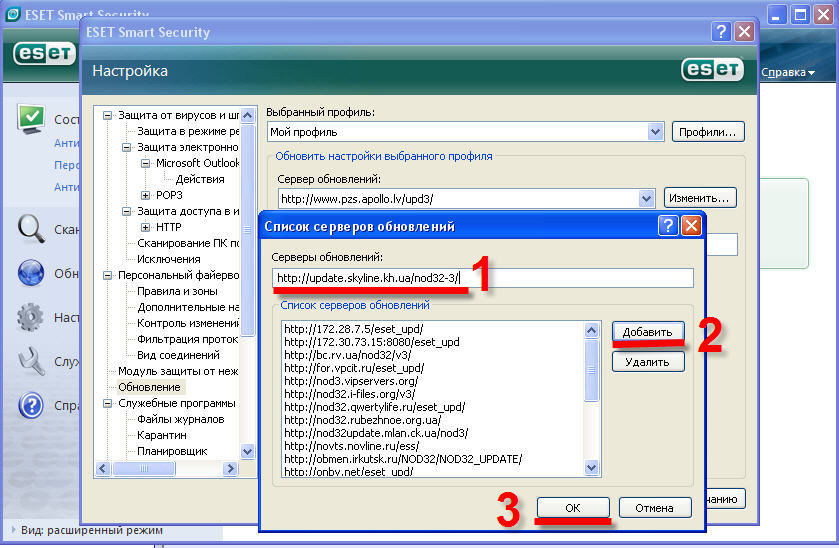Select Действия in the settings tree
The image size is (839, 548).
click(x=200, y=179)
